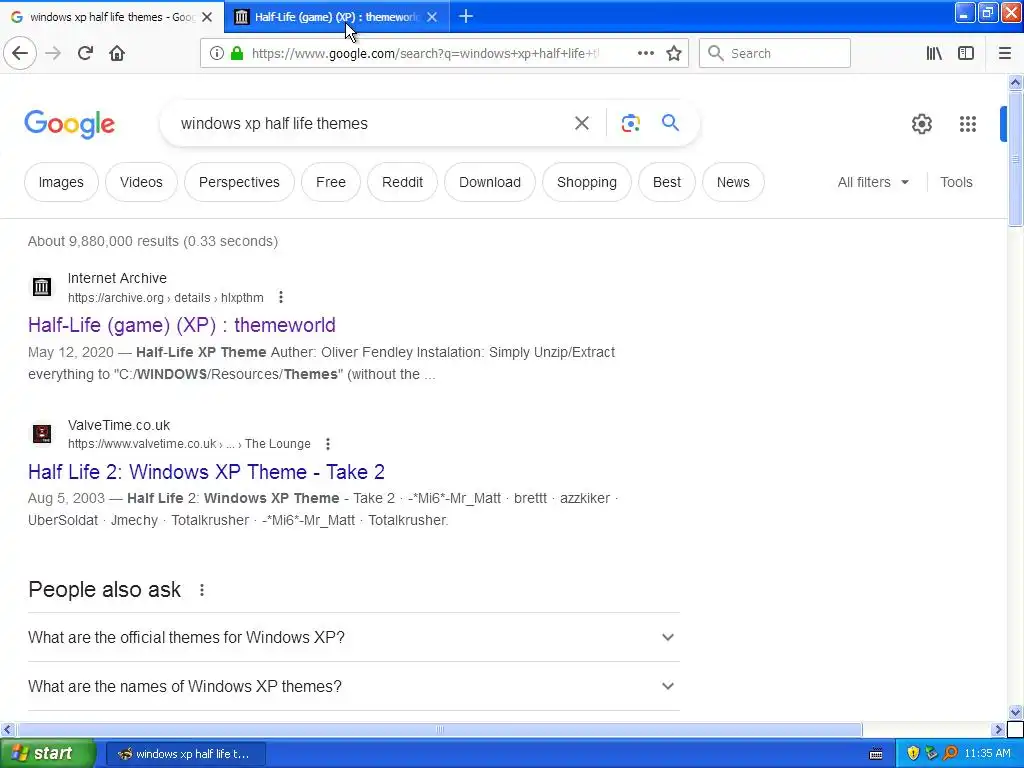Open page actions three-dots menu
Image resolution: width=1024 pixels, height=768 pixels.
(x=645, y=54)
